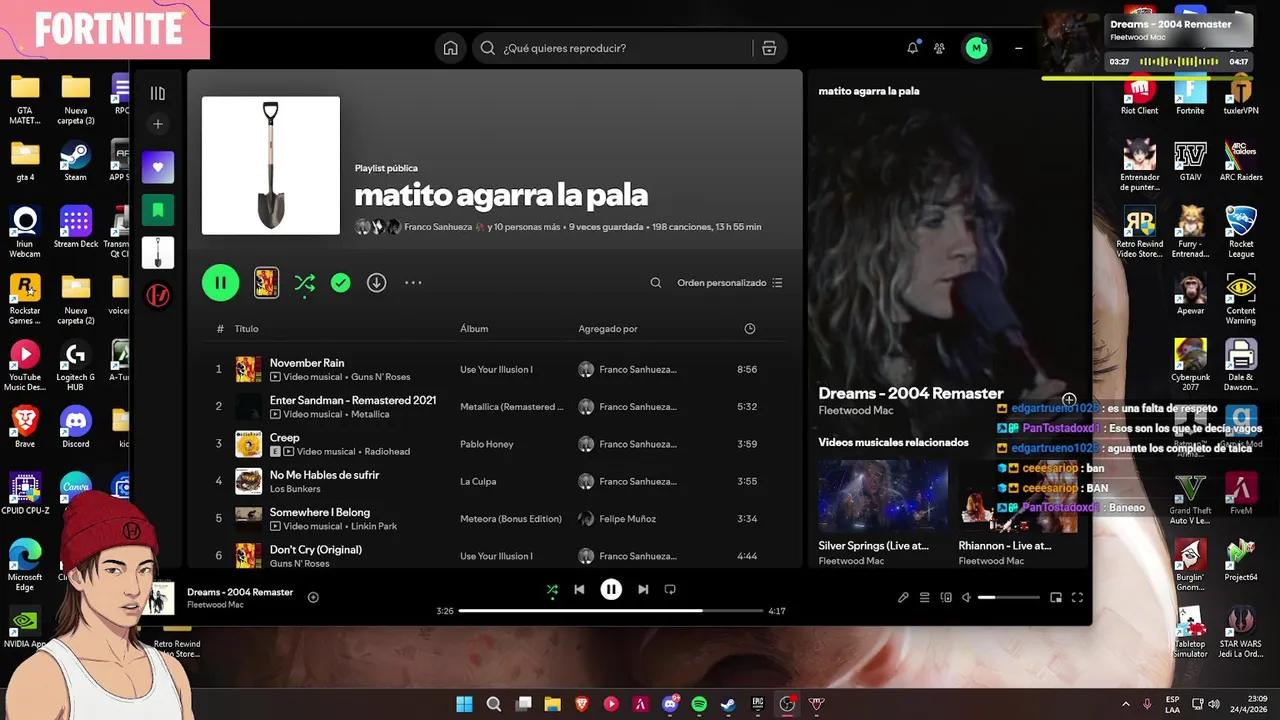Toggle the green saved-to-library checkmark

[x=341, y=283]
